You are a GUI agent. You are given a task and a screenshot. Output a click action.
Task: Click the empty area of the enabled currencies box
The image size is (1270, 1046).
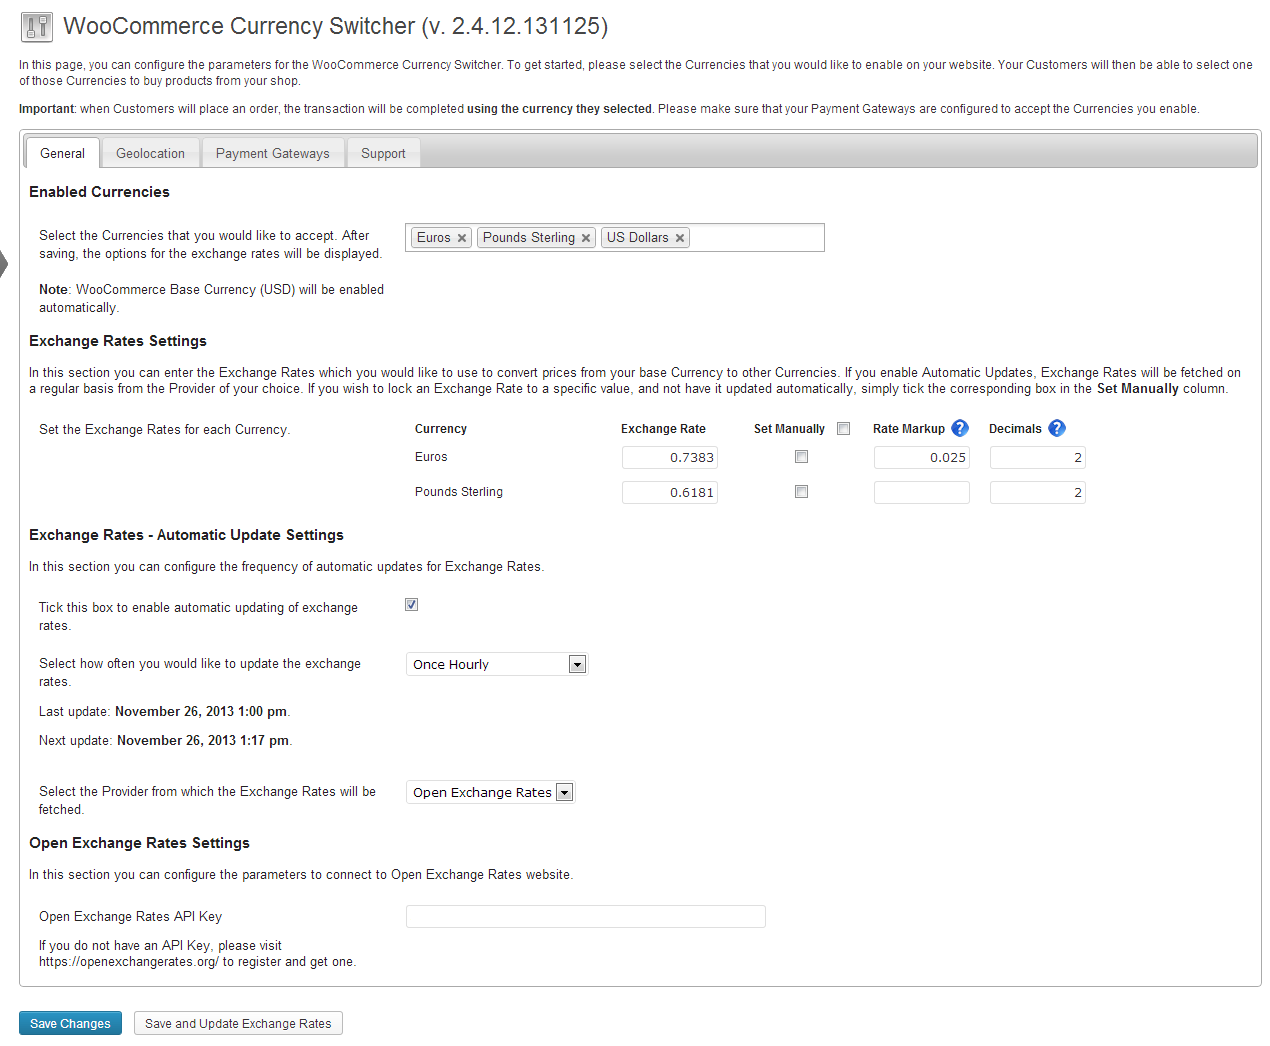pyautogui.click(x=756, y=238)
